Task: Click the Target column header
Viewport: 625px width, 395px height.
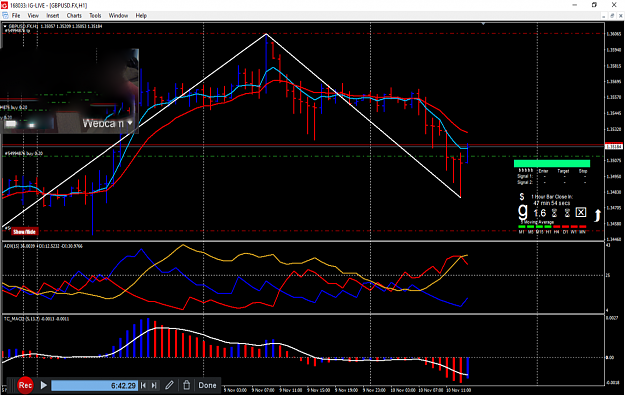Action: coord(563,171)
